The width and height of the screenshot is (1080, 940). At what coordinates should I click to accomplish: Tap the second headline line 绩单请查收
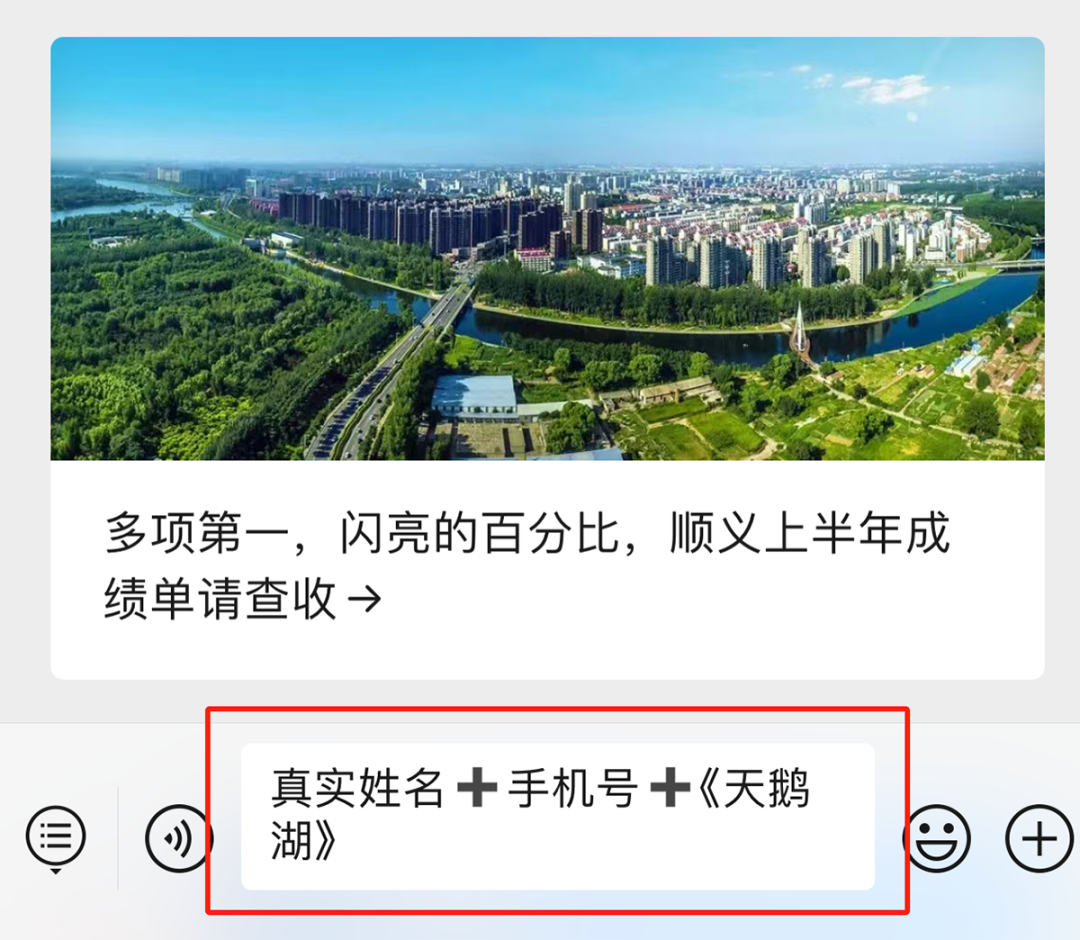point(220,599)
